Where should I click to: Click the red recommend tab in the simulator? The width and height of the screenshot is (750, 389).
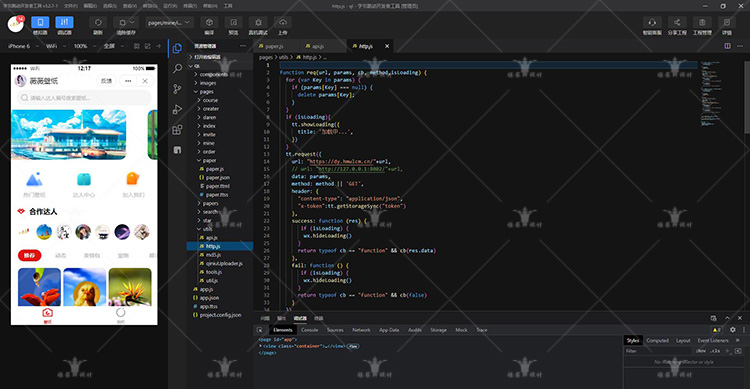[x=30, y=256]
